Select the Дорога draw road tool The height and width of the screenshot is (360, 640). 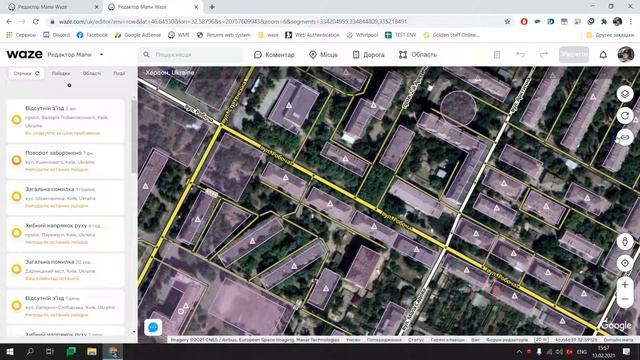point(368,55)
